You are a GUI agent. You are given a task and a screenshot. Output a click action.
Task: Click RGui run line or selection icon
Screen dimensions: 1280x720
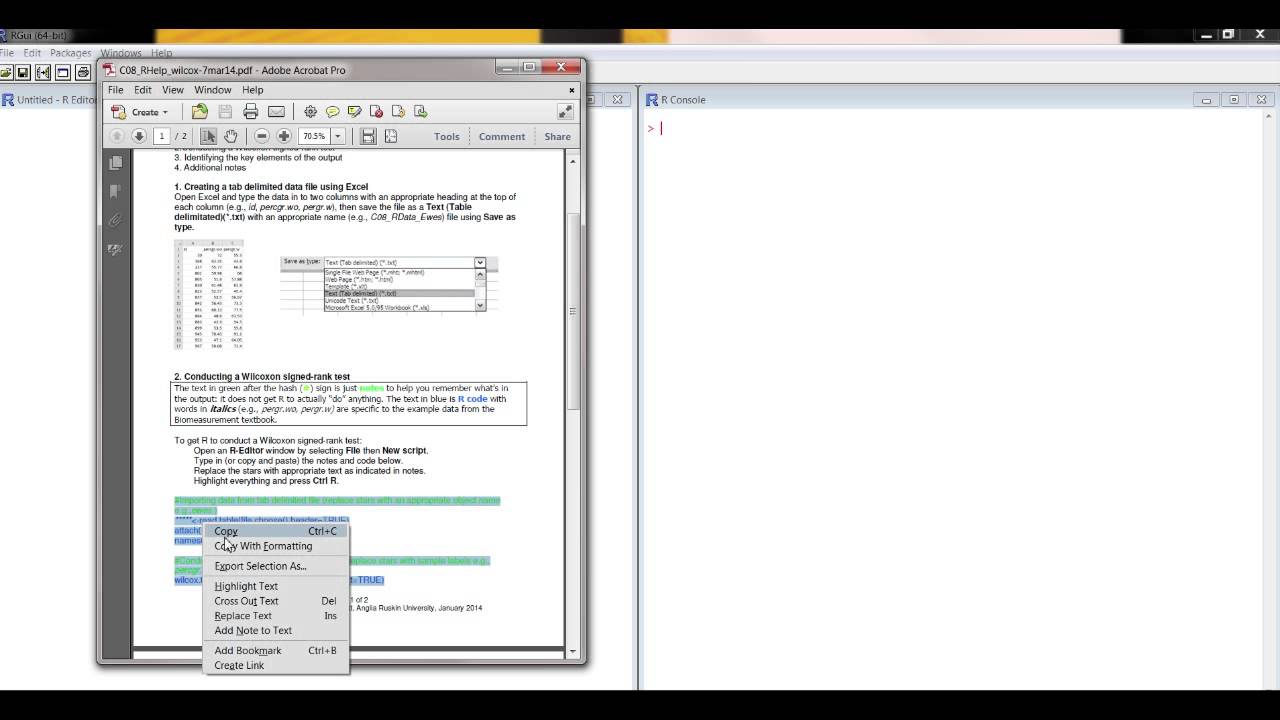coord(43,72)
